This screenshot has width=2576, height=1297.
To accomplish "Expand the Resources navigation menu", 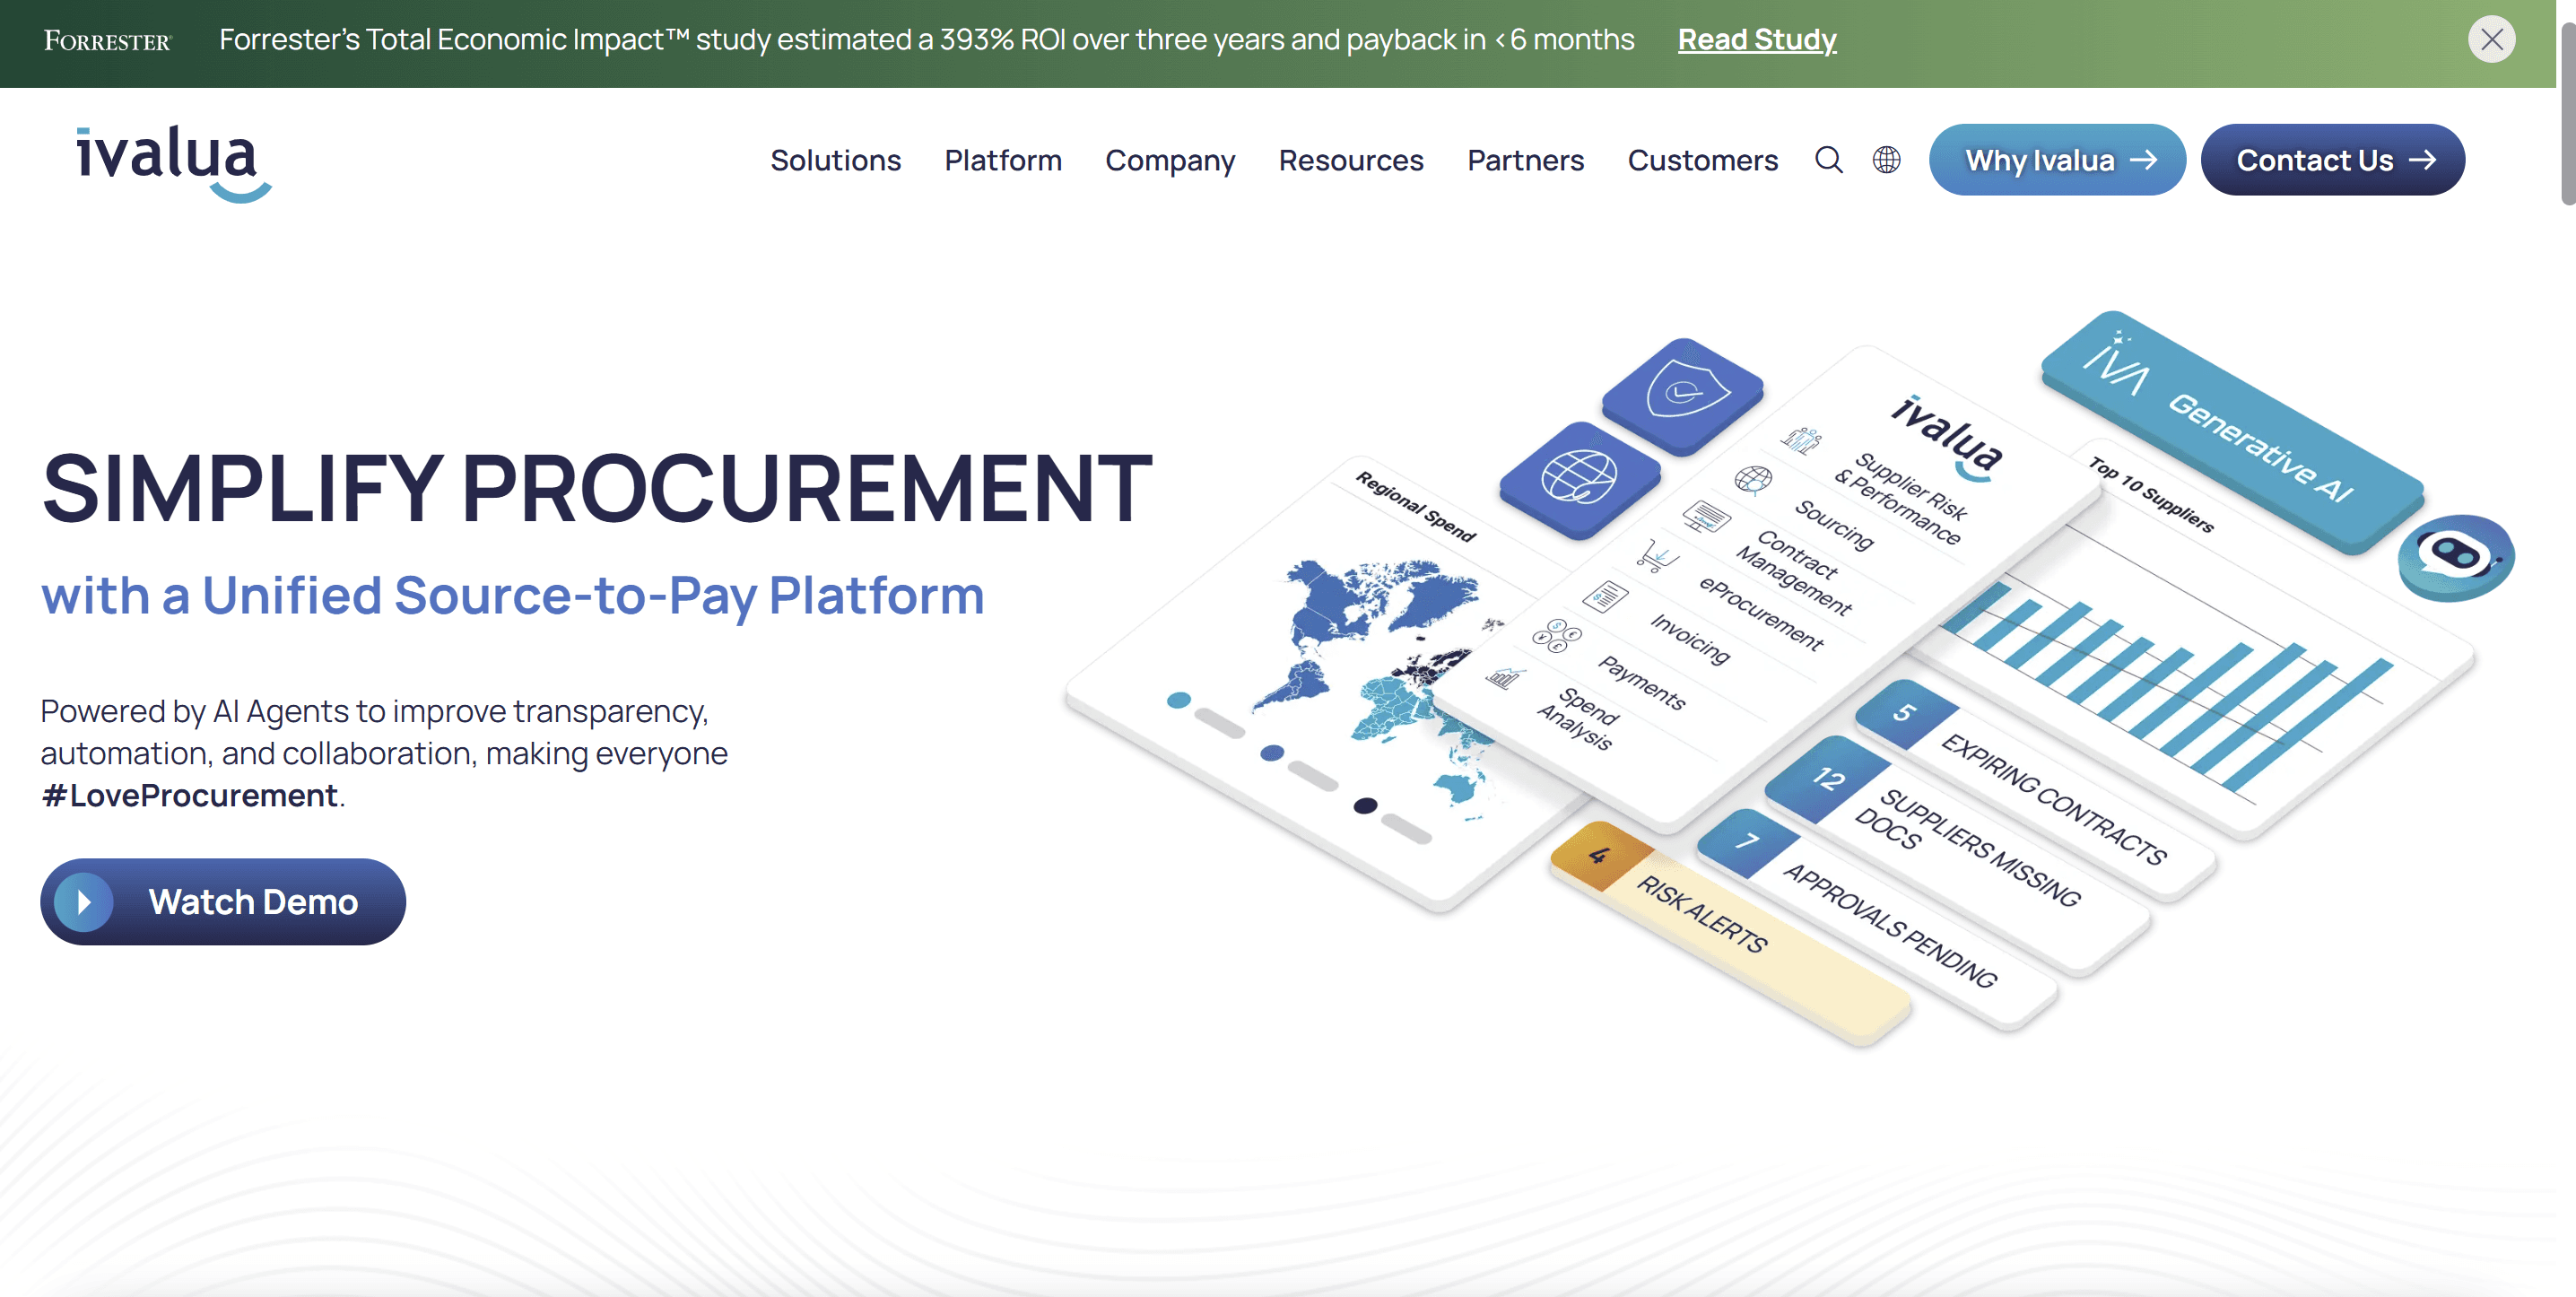I will pos(1350,160).
